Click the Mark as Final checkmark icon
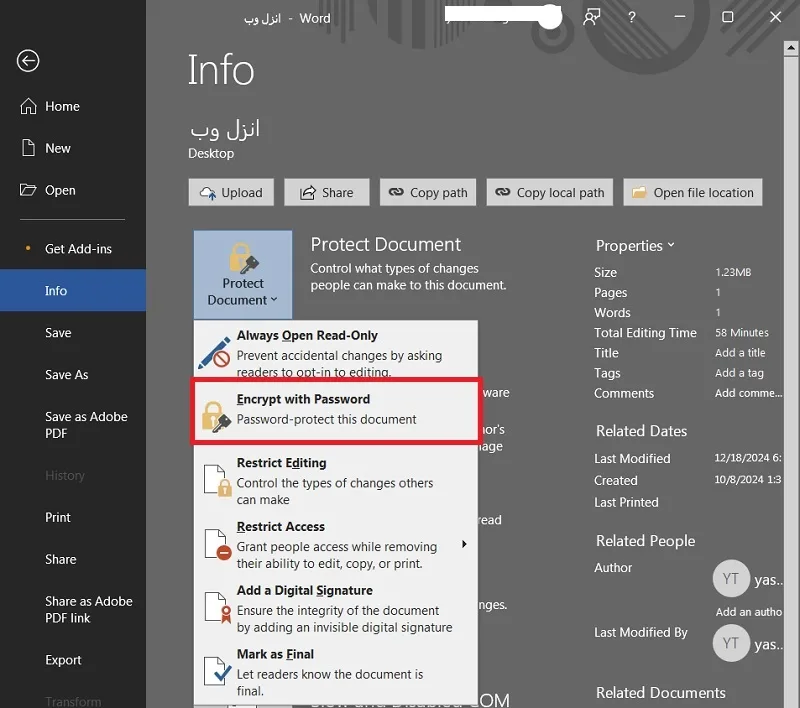Screen dimensions: 800x708 click(217, 671)
